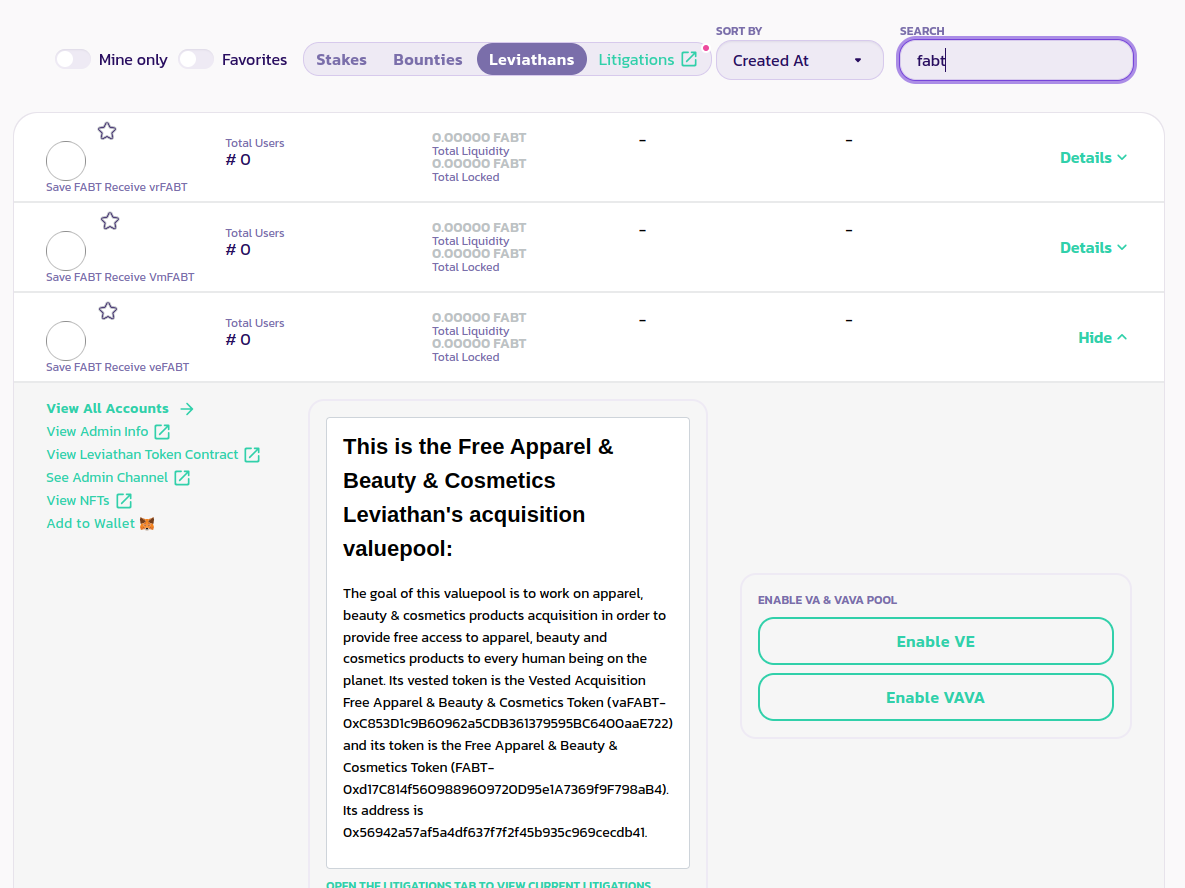The height and width of the screenshot is (888, 1185).
Task: Click external link icon next to View Admin Info
Action: click(x=162, y=432)
